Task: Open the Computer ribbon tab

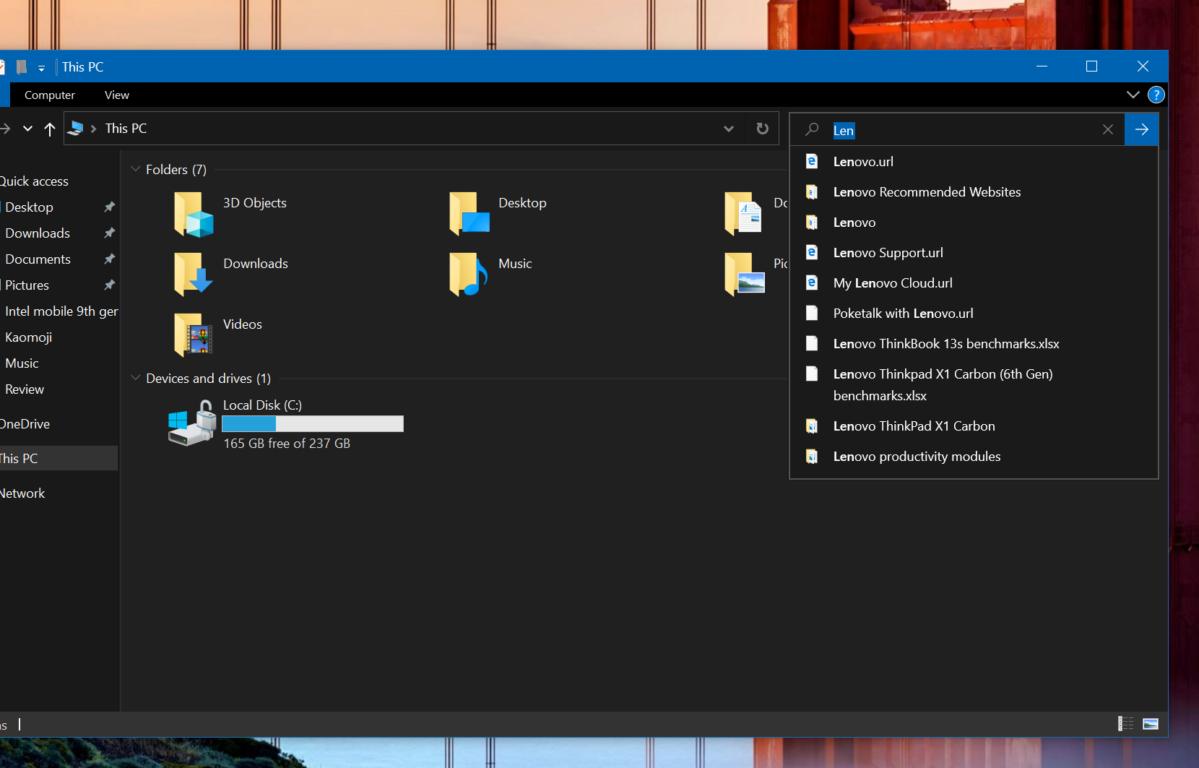Action: [50, 95]
